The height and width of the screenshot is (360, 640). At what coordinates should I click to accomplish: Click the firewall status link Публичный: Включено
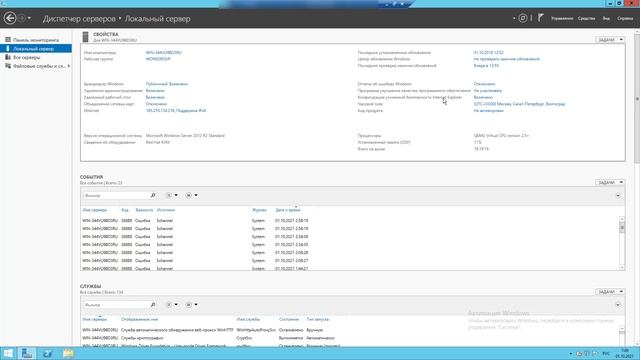click(167, 84)
